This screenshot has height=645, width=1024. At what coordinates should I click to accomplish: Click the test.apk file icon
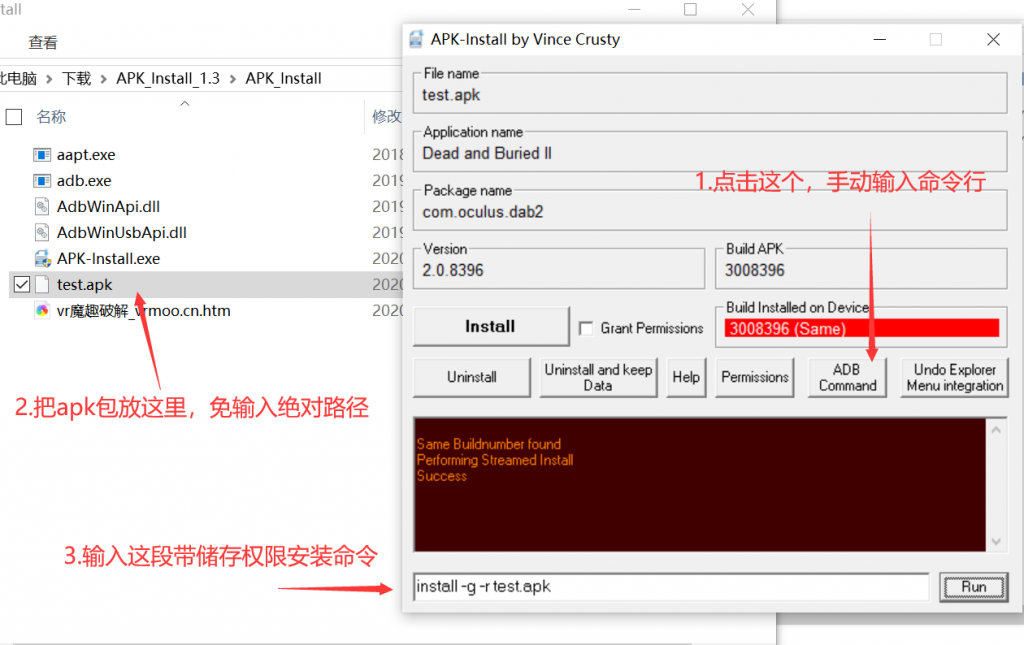pyautogui.click(x=42, y=285)
